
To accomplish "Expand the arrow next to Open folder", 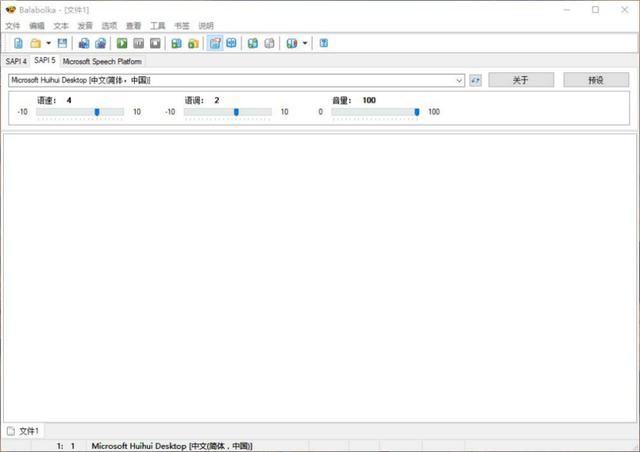I will (x=48, y=43).
